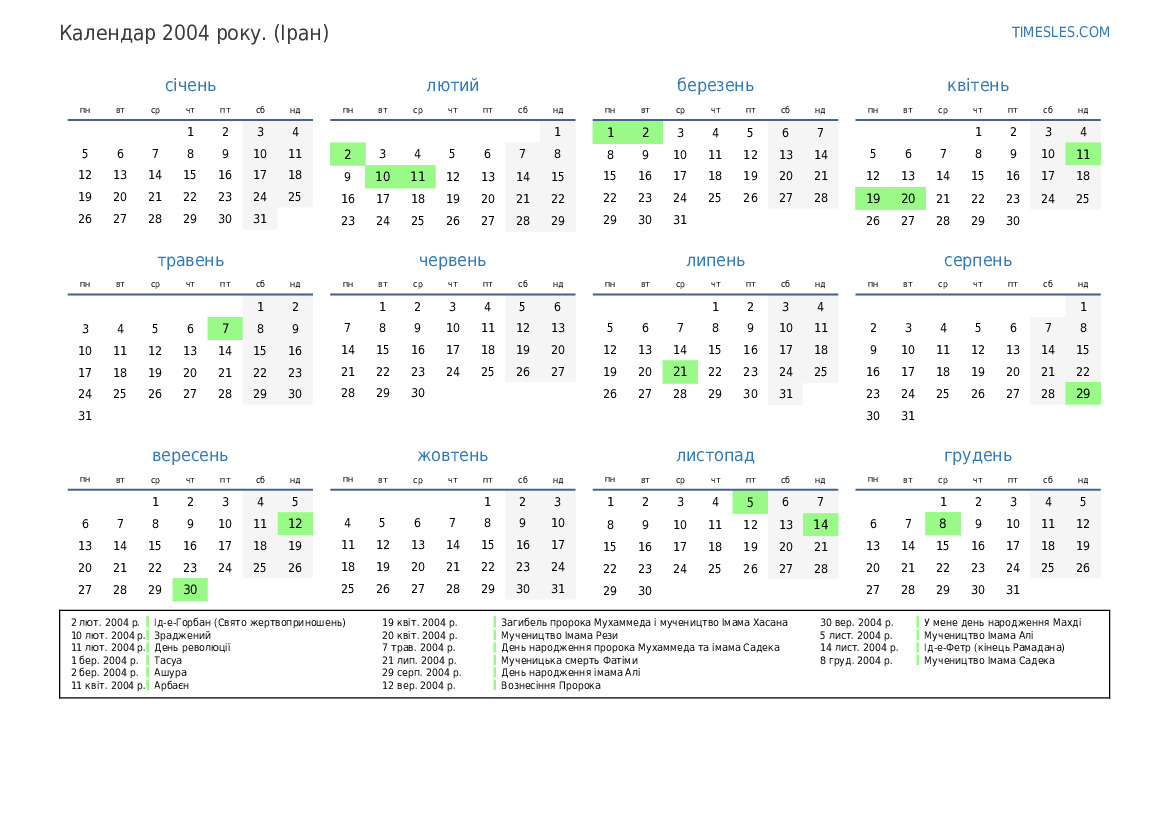This screenshot has width=1169, height=827.
Task: Select highlighted 30 in вересень
Action: [x=190, y=590]
